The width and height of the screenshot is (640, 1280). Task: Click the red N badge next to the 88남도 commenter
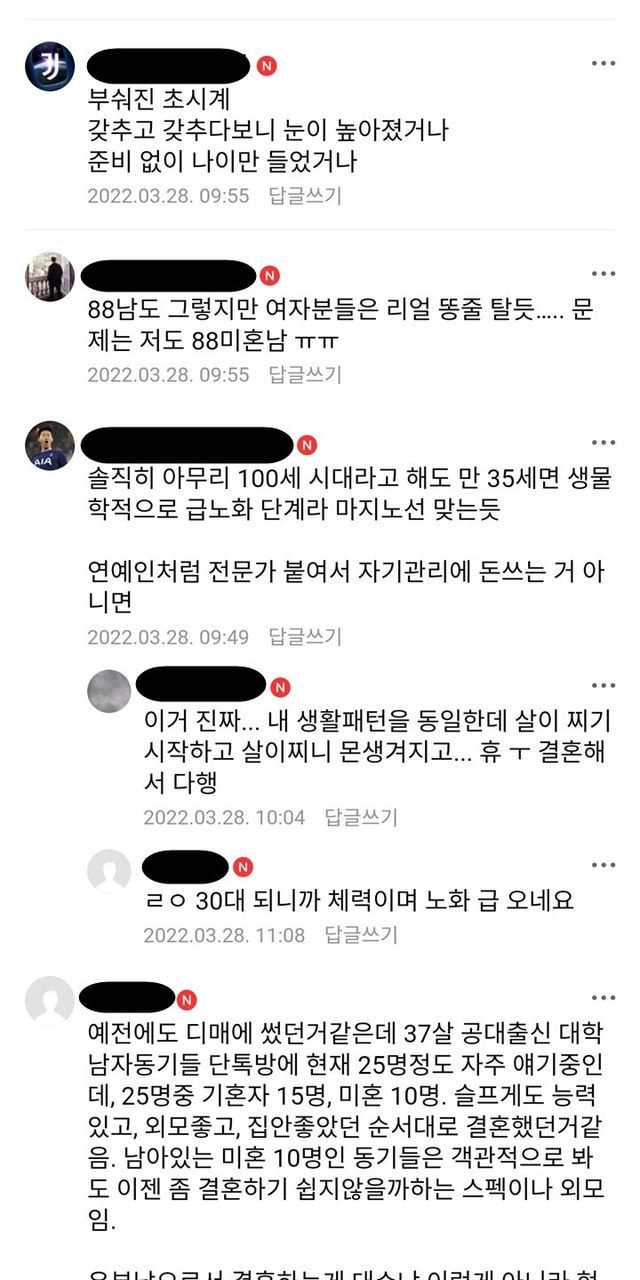pyautogui.click(x=270, y=275)
